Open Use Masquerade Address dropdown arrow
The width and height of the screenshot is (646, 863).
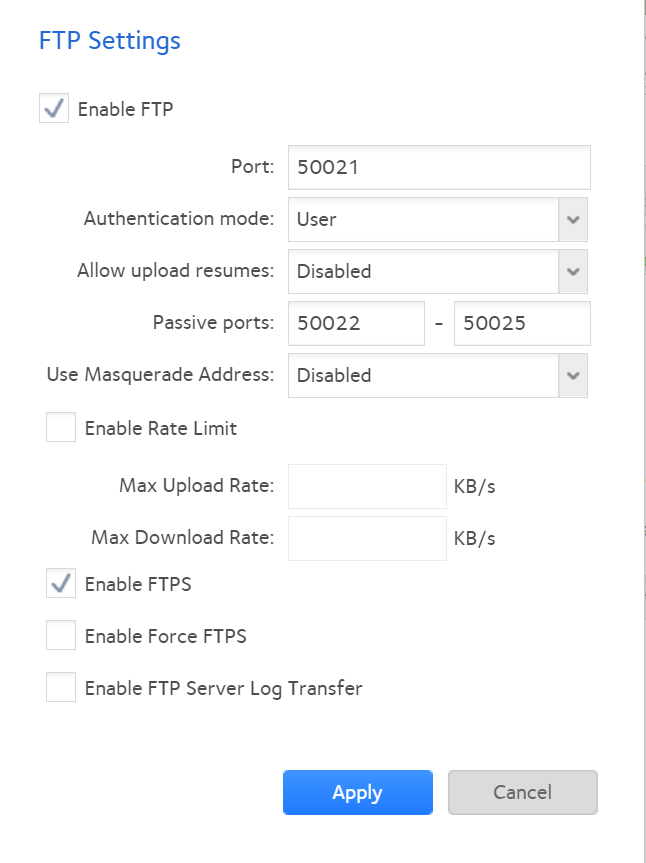pyautogui.click(x=572, y=376)
